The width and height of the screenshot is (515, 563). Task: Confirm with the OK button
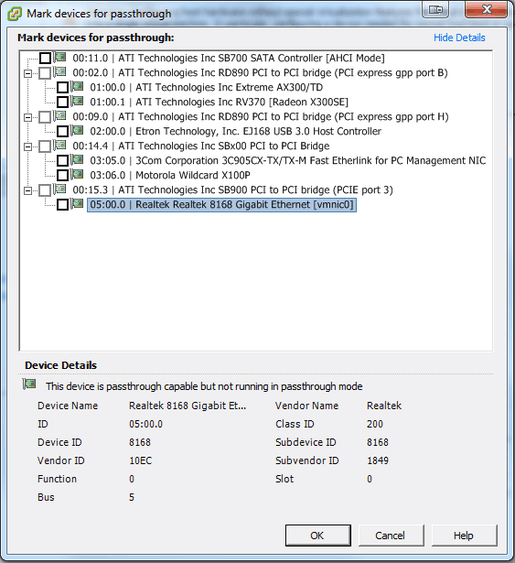pos(317,535)
